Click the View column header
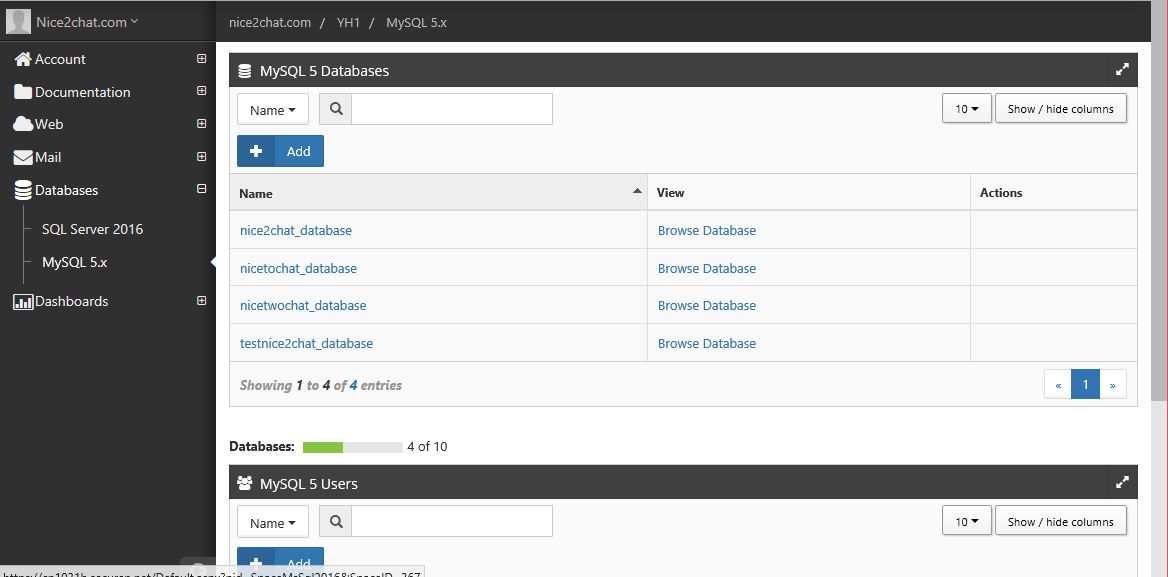The width and height of the screenshot is (1168, 577). (809, 193)
